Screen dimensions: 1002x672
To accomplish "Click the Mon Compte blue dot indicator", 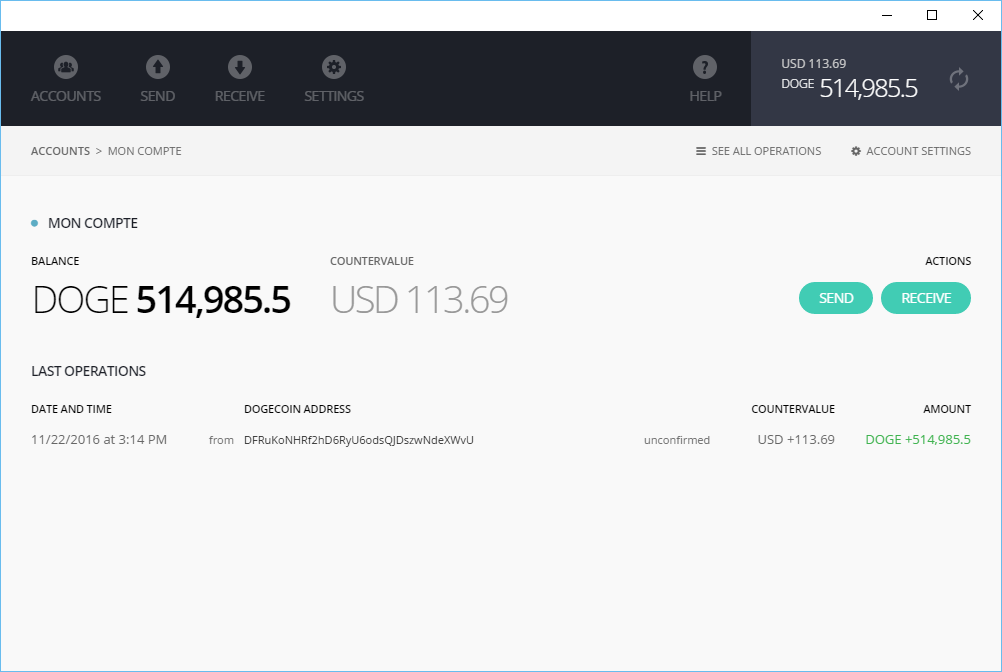I will [35, 223].
